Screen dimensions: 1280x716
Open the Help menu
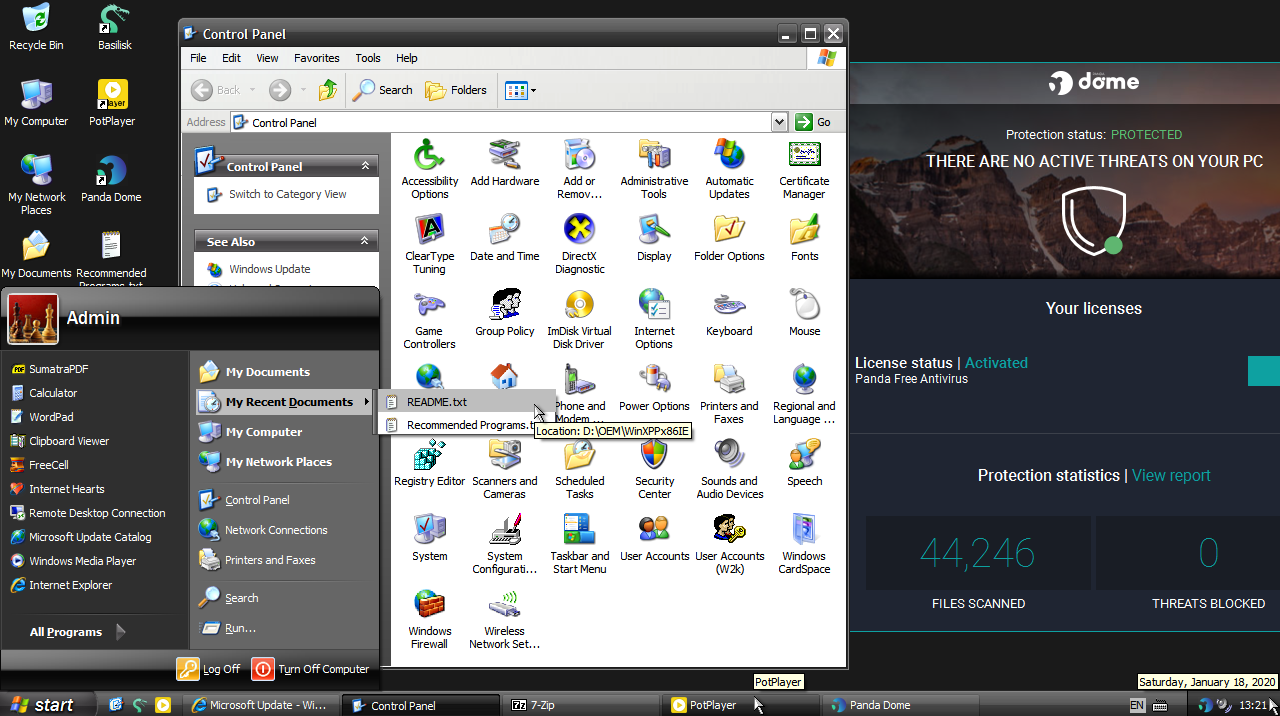(406, 58)
